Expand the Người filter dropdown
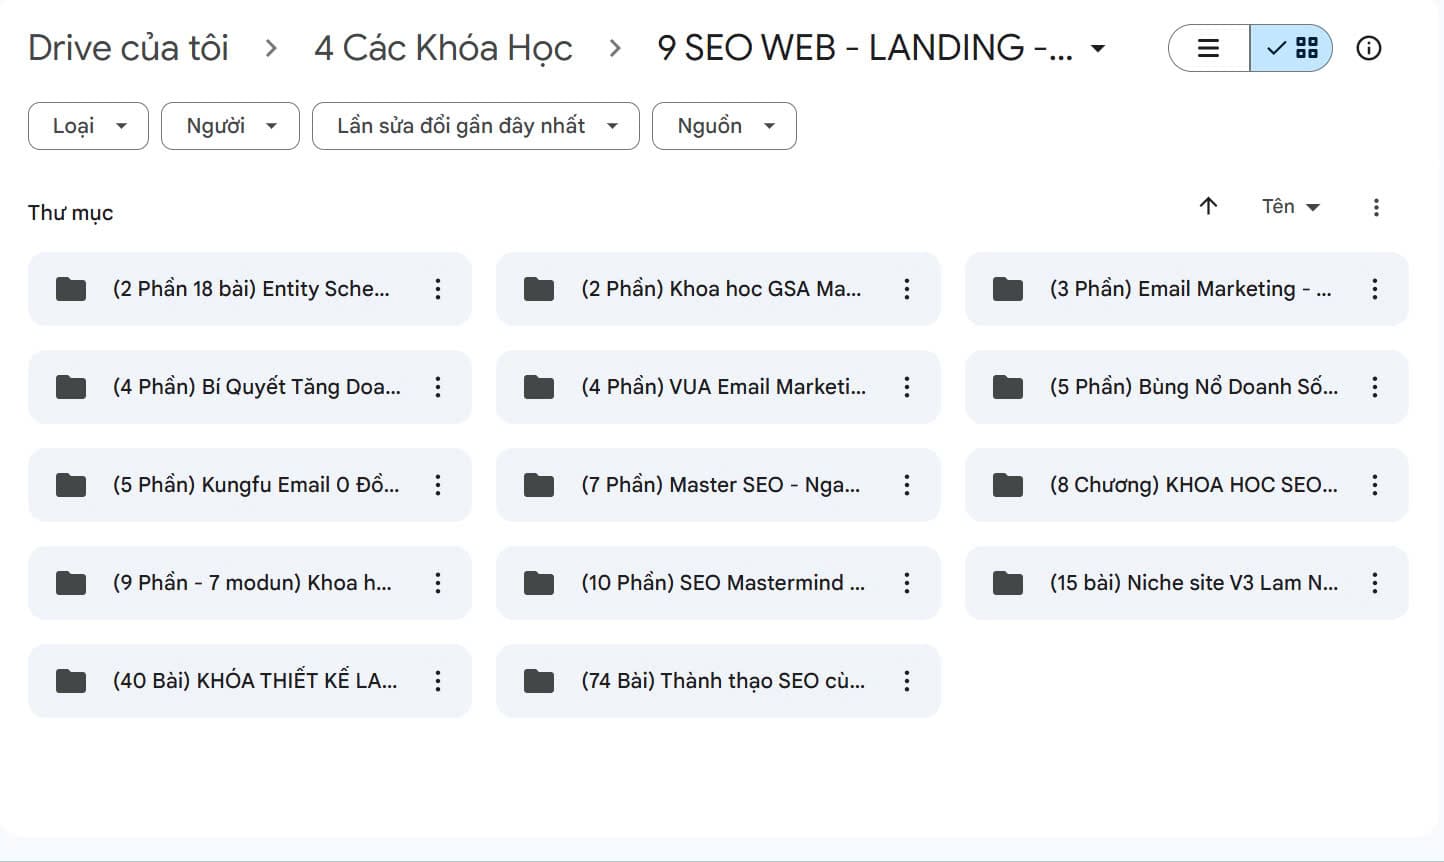 tap(230, 126)
